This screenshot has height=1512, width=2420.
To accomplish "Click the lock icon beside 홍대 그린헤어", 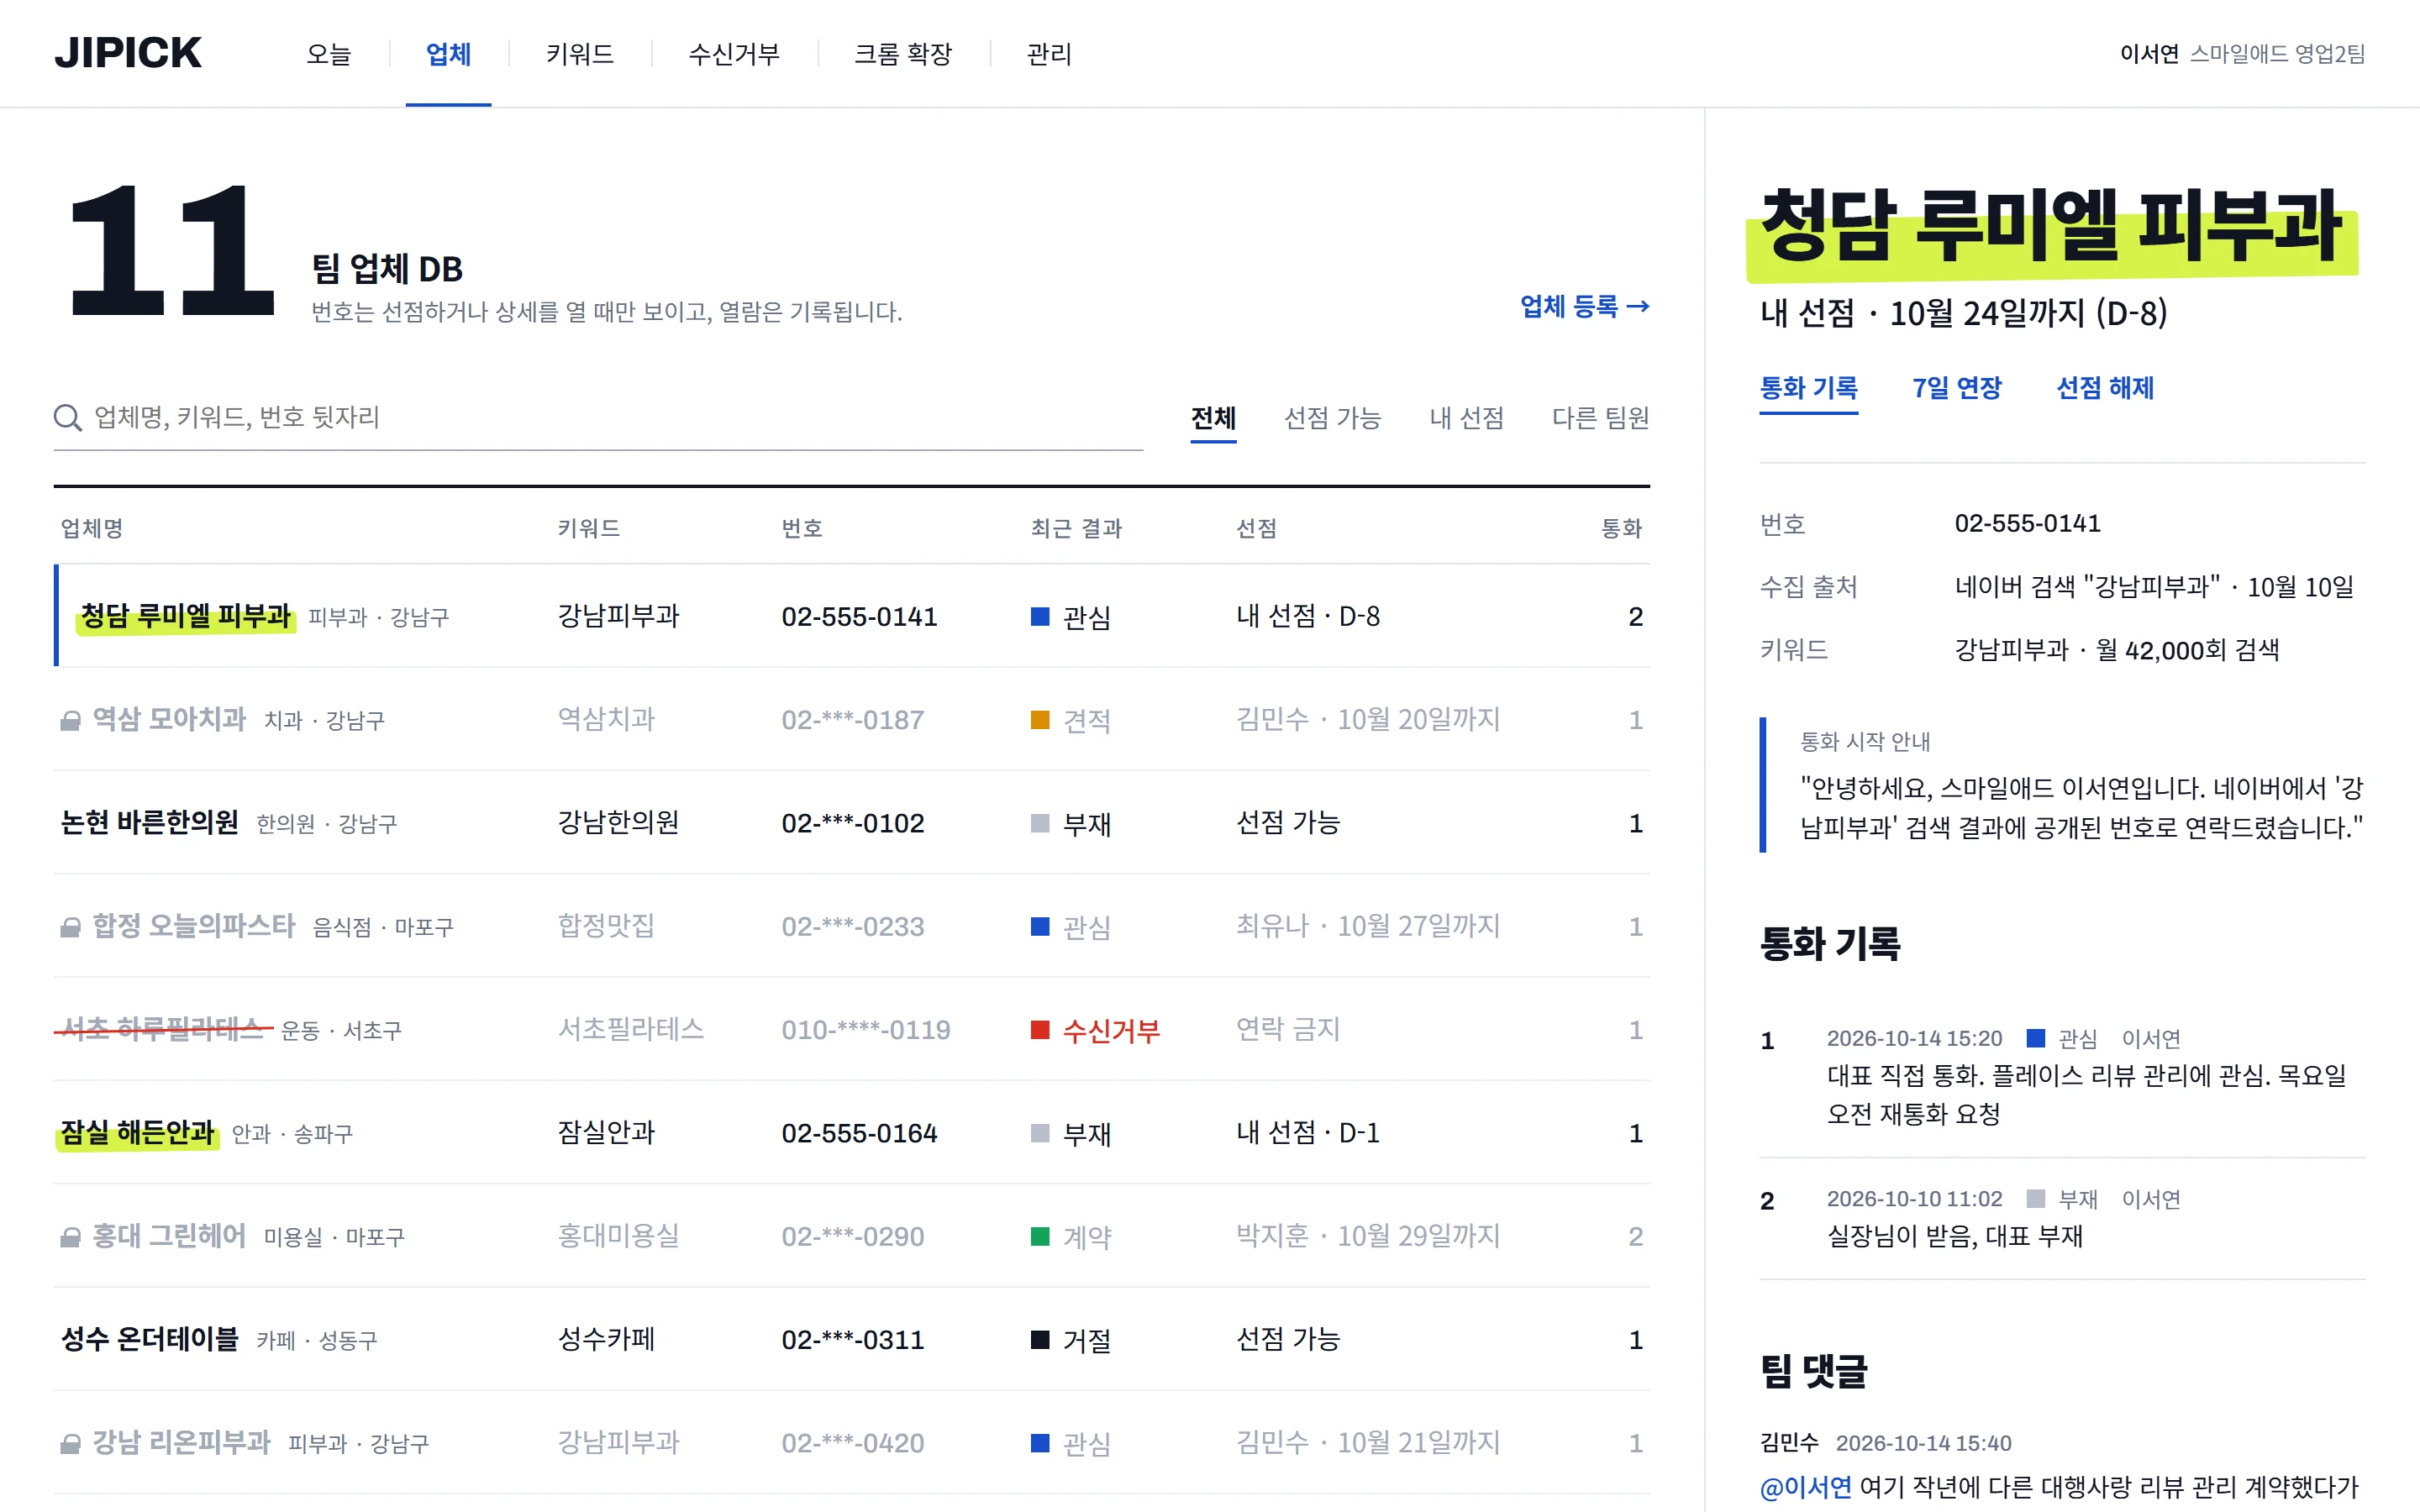I will tap(70, 1237).
